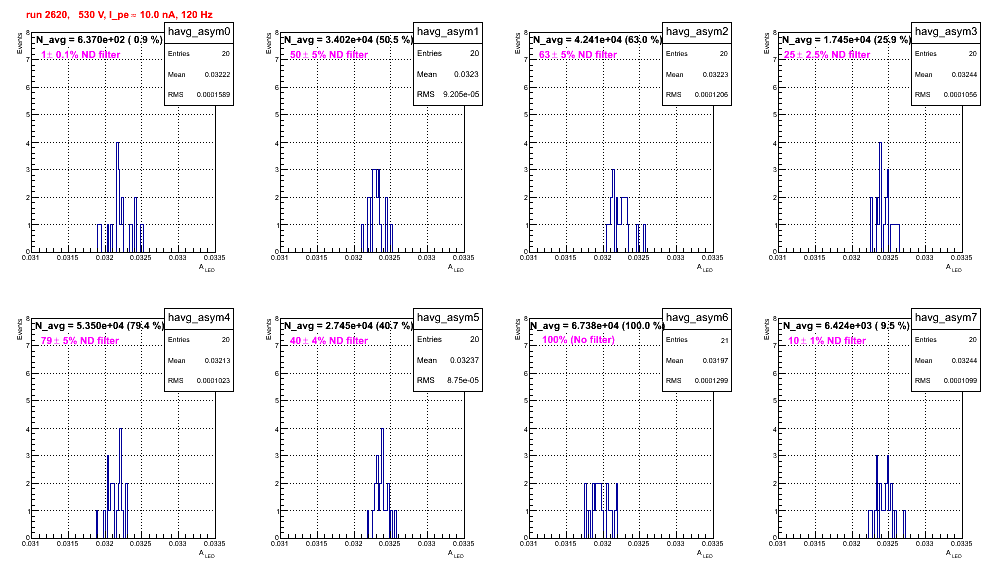This screenshot has width=996, height=572.
Task: Select the havg_asym6 stats box title
Action: [697, 318]
